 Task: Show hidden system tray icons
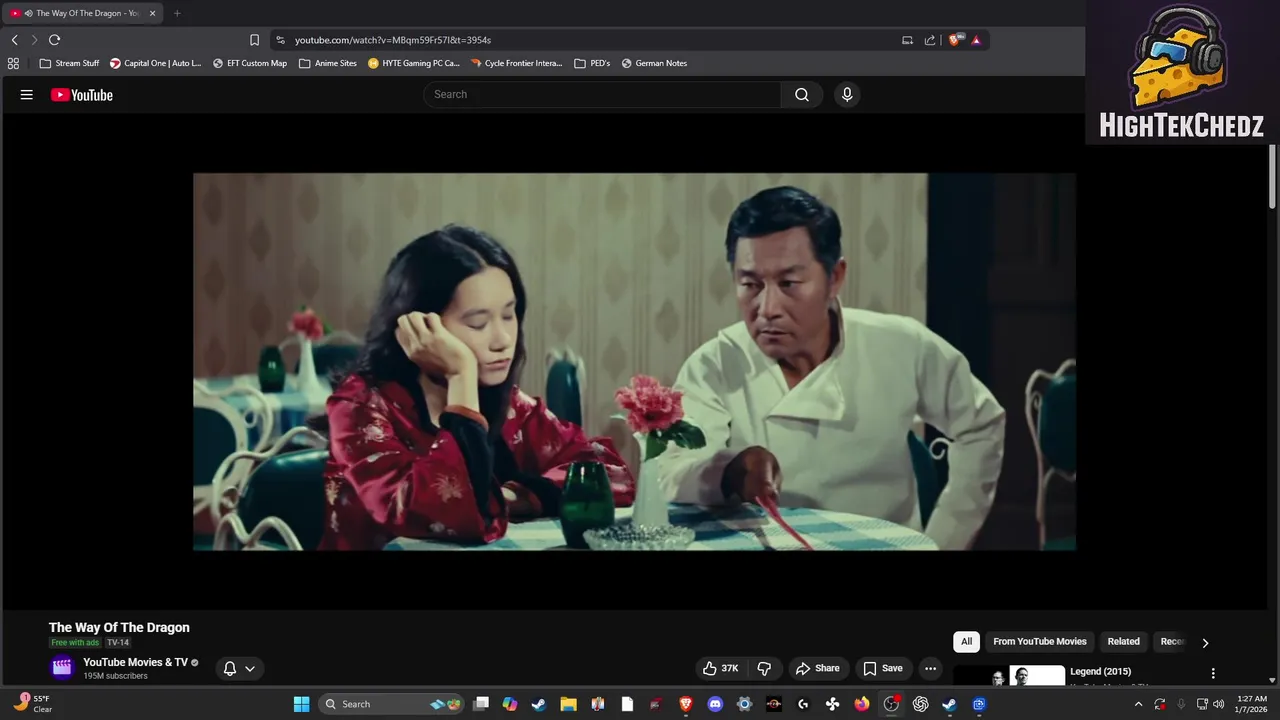[x=1138, y=704]
